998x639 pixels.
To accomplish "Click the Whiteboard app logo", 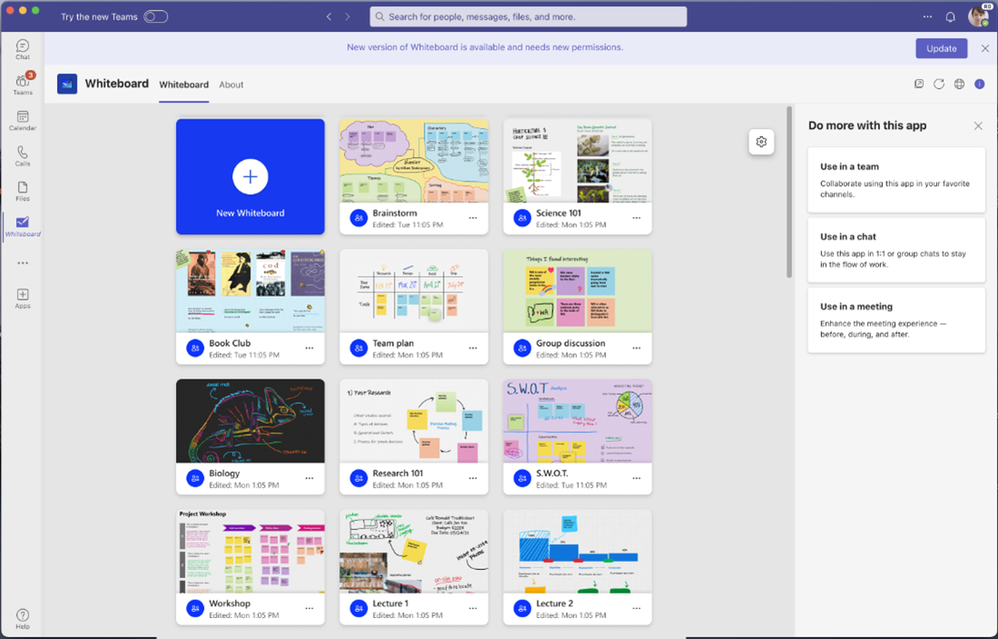I will pyautogui.click(x=67, y=84).
